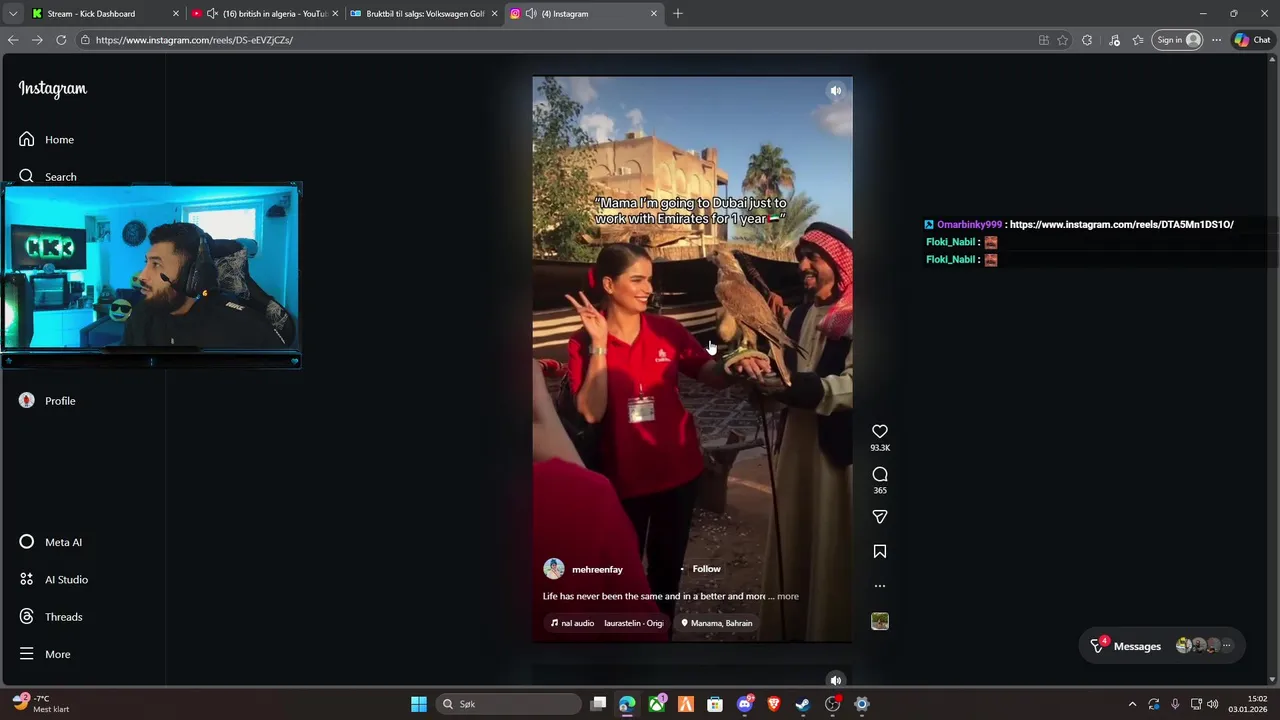Follow the mehreenfay account
Image resolution: width=1280 pixels, height=720 pixels.
point(706,569)
